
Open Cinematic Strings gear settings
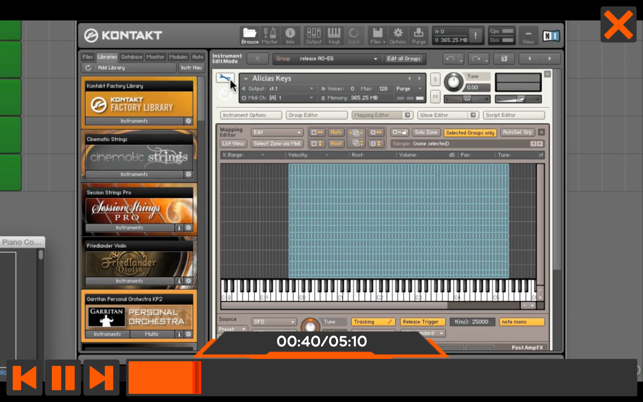coord(188,174)
